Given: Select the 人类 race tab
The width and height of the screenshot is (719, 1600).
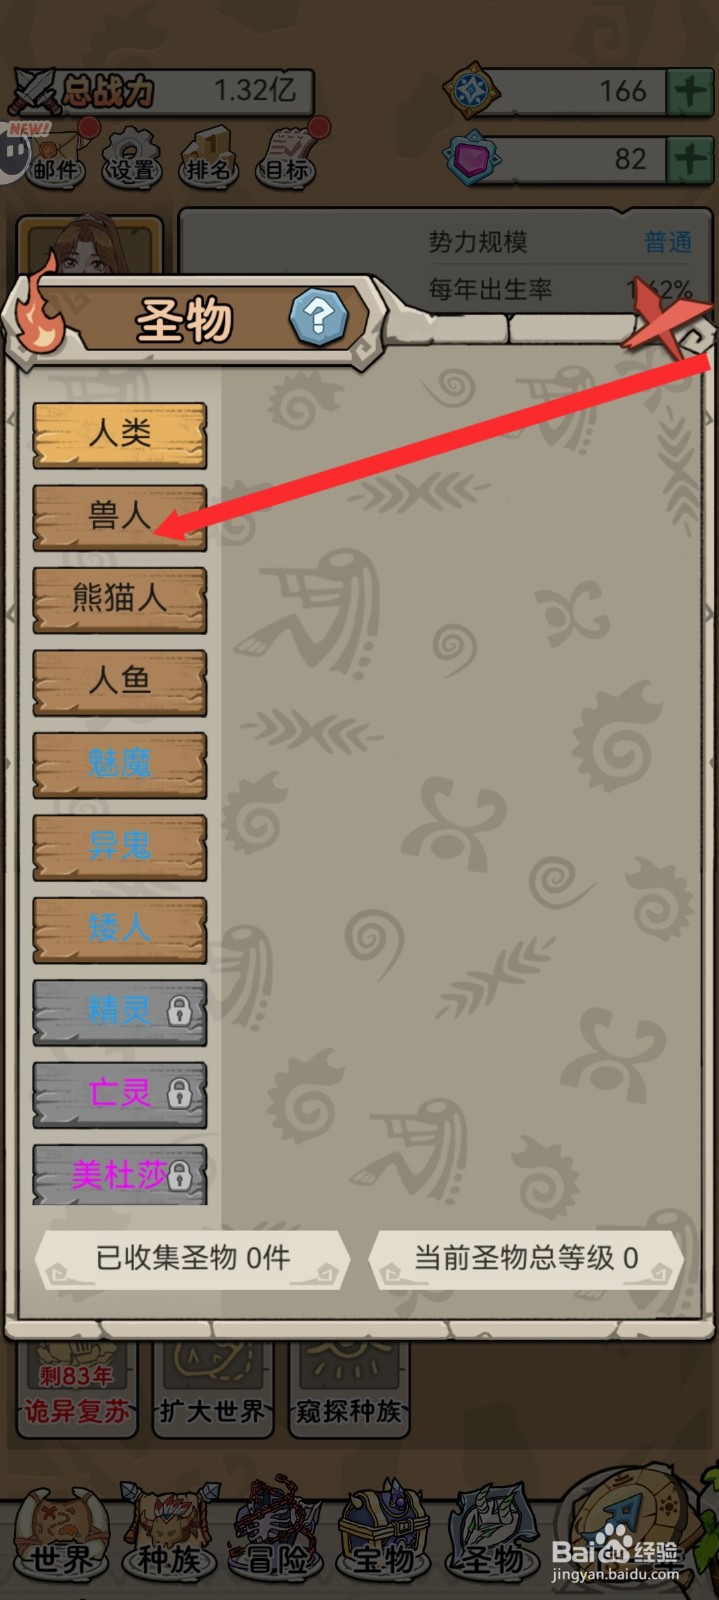Looking at the screenshot, I should click(120, 435).
